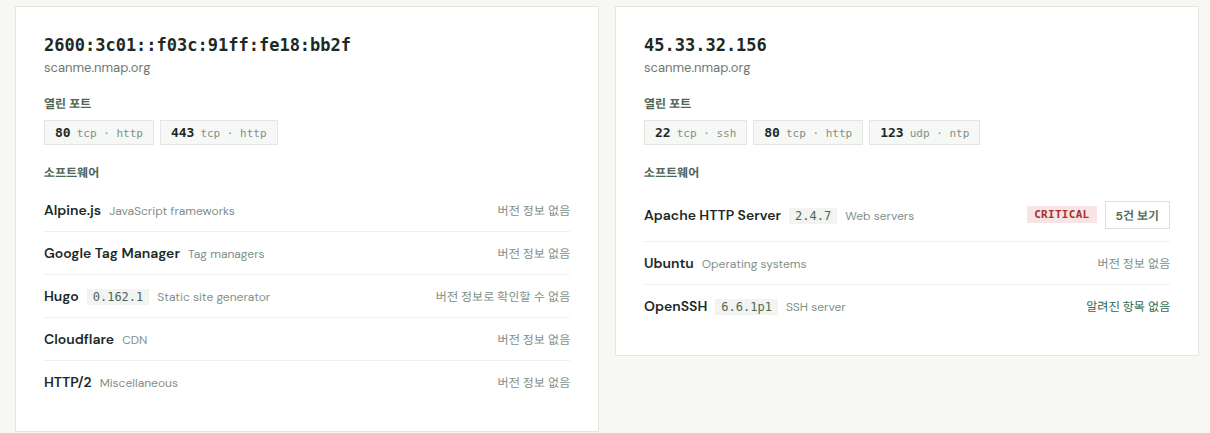Screen dimensions: 1210x433
Task: Click Apache version tag 2.4.7
Action: point(813,216)
